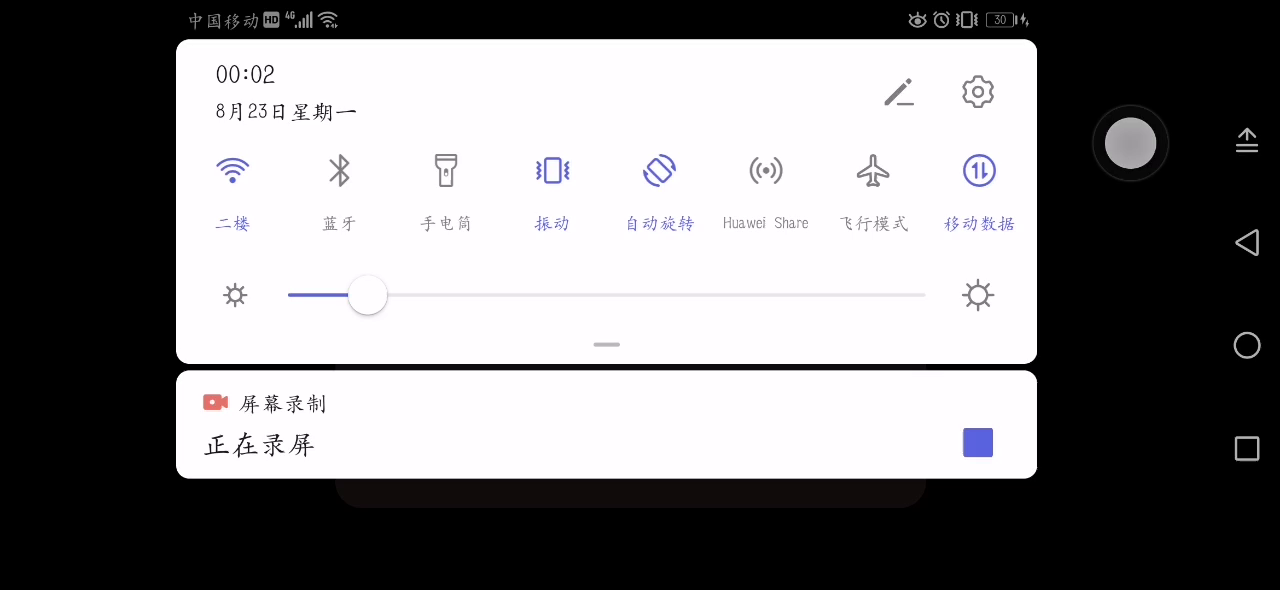Image resolution: width=1280 pixels, height=590 pixels.
Task: Click the brightness slider track
Action: point(606,295)
